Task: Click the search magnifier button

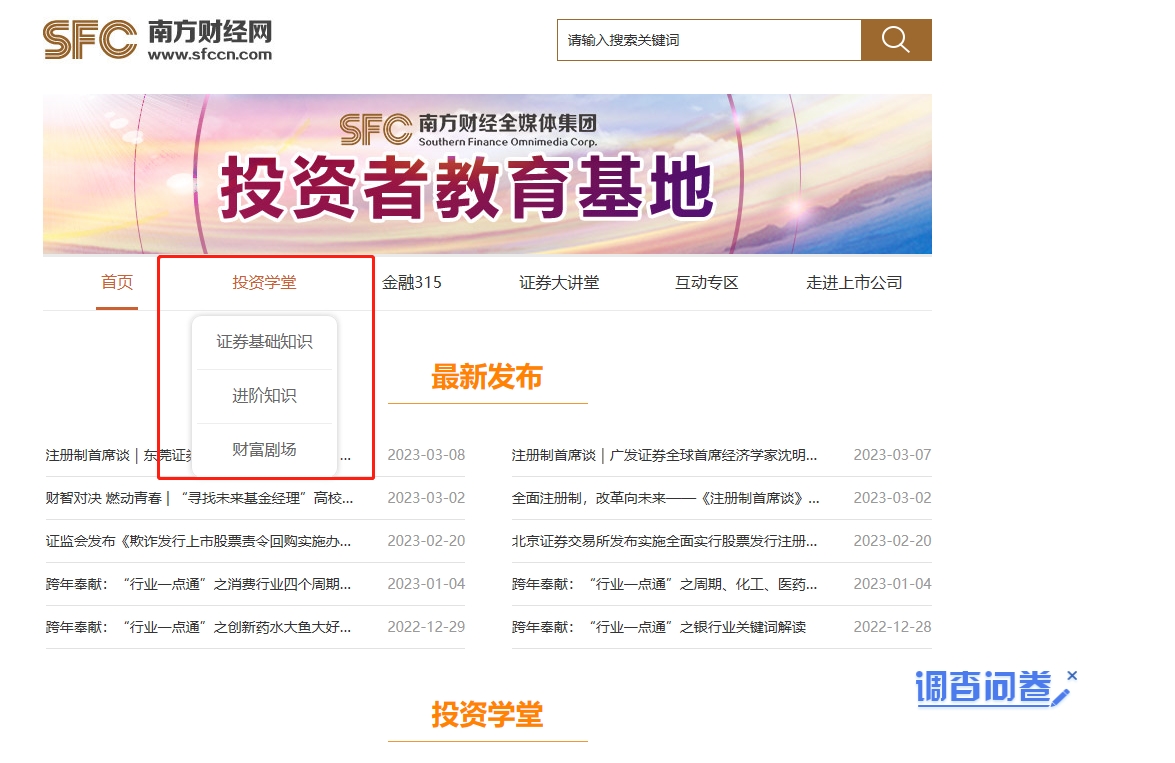Action: coord(896,40)
